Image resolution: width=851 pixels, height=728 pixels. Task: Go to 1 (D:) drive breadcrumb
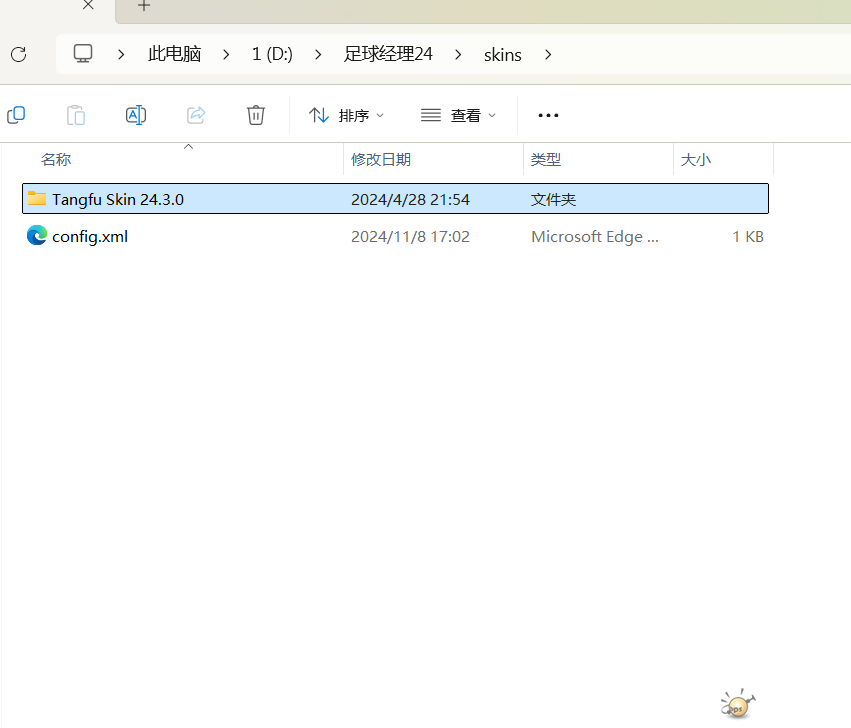coord(272,54)
